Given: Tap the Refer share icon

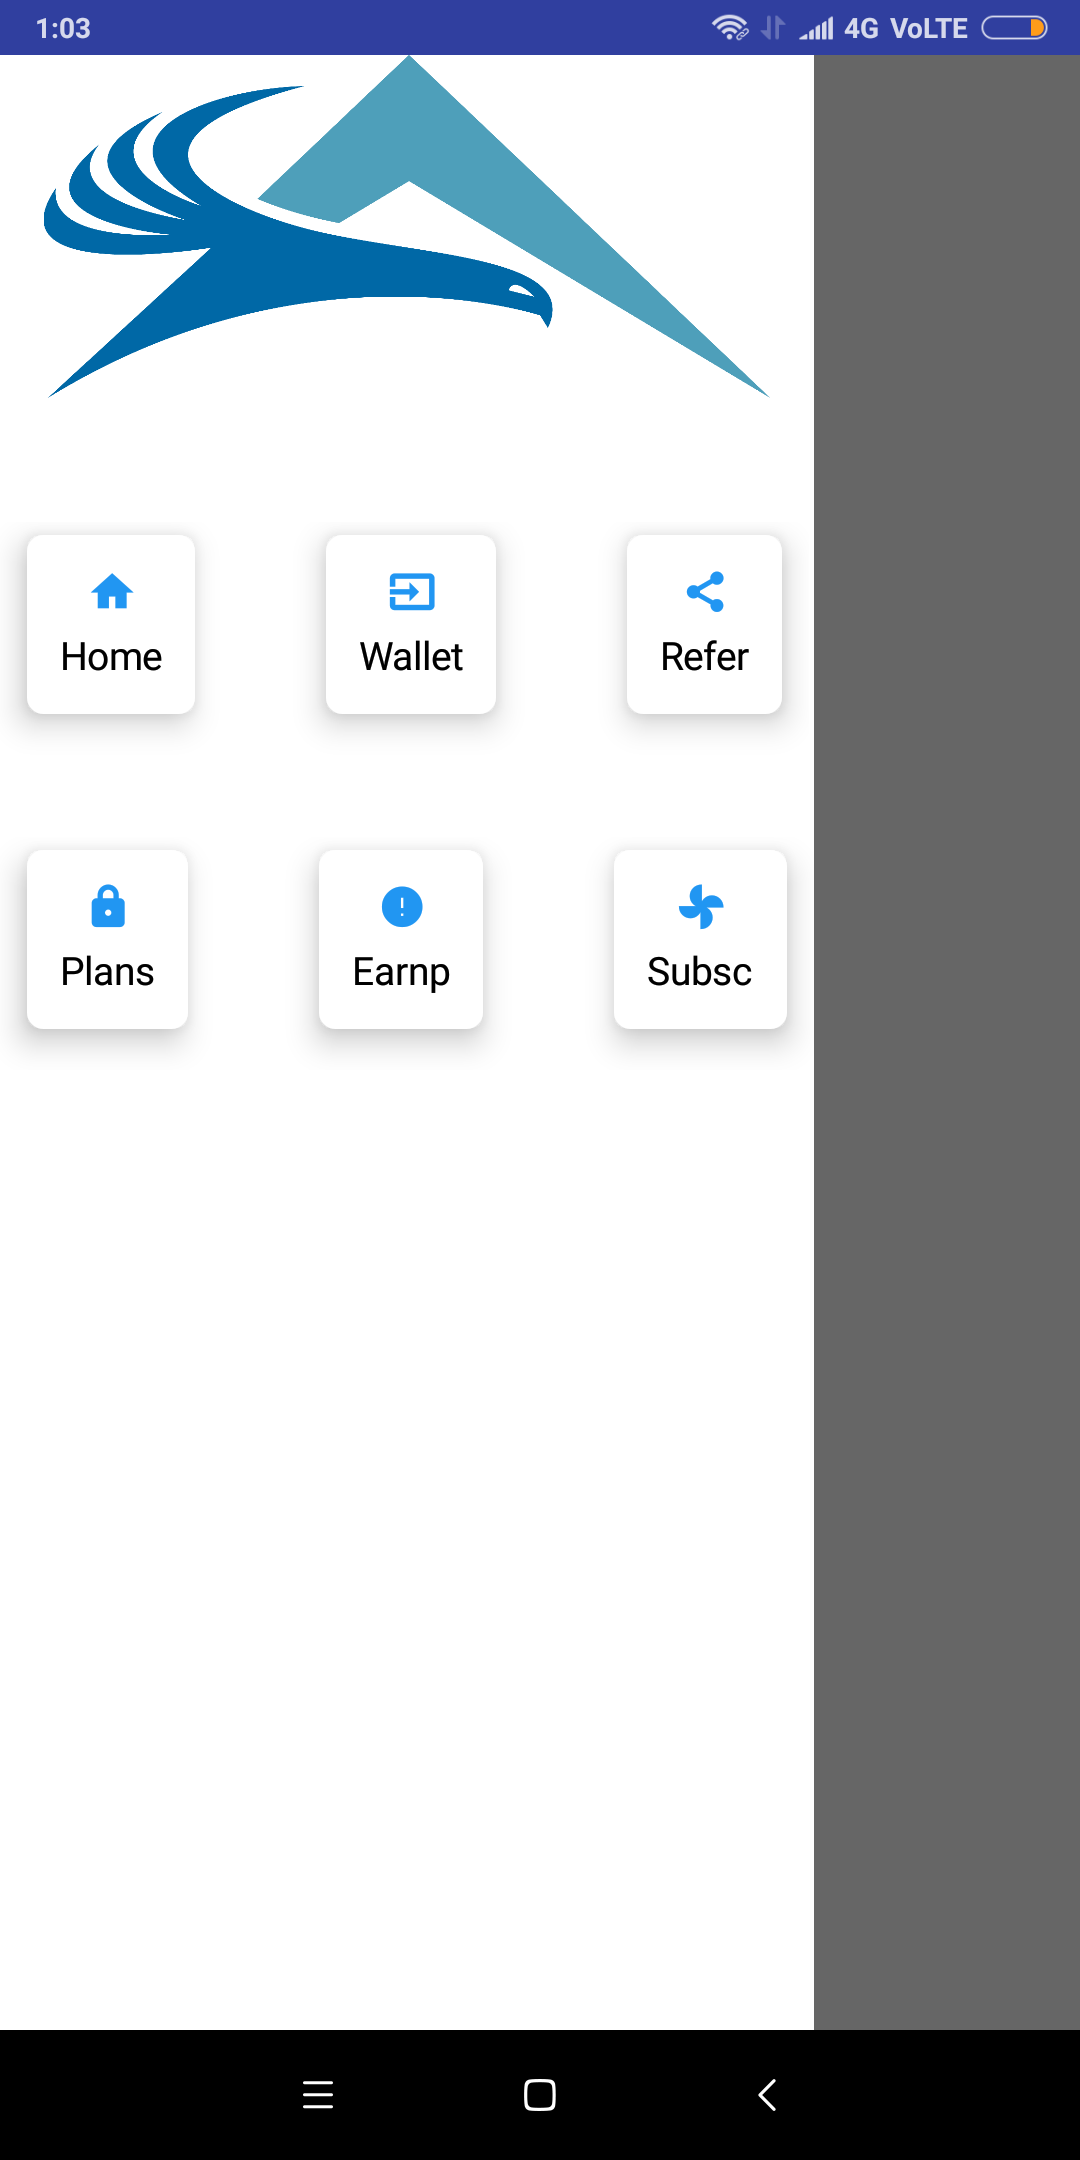Looking at the screenshot, I should pos(705,591).
